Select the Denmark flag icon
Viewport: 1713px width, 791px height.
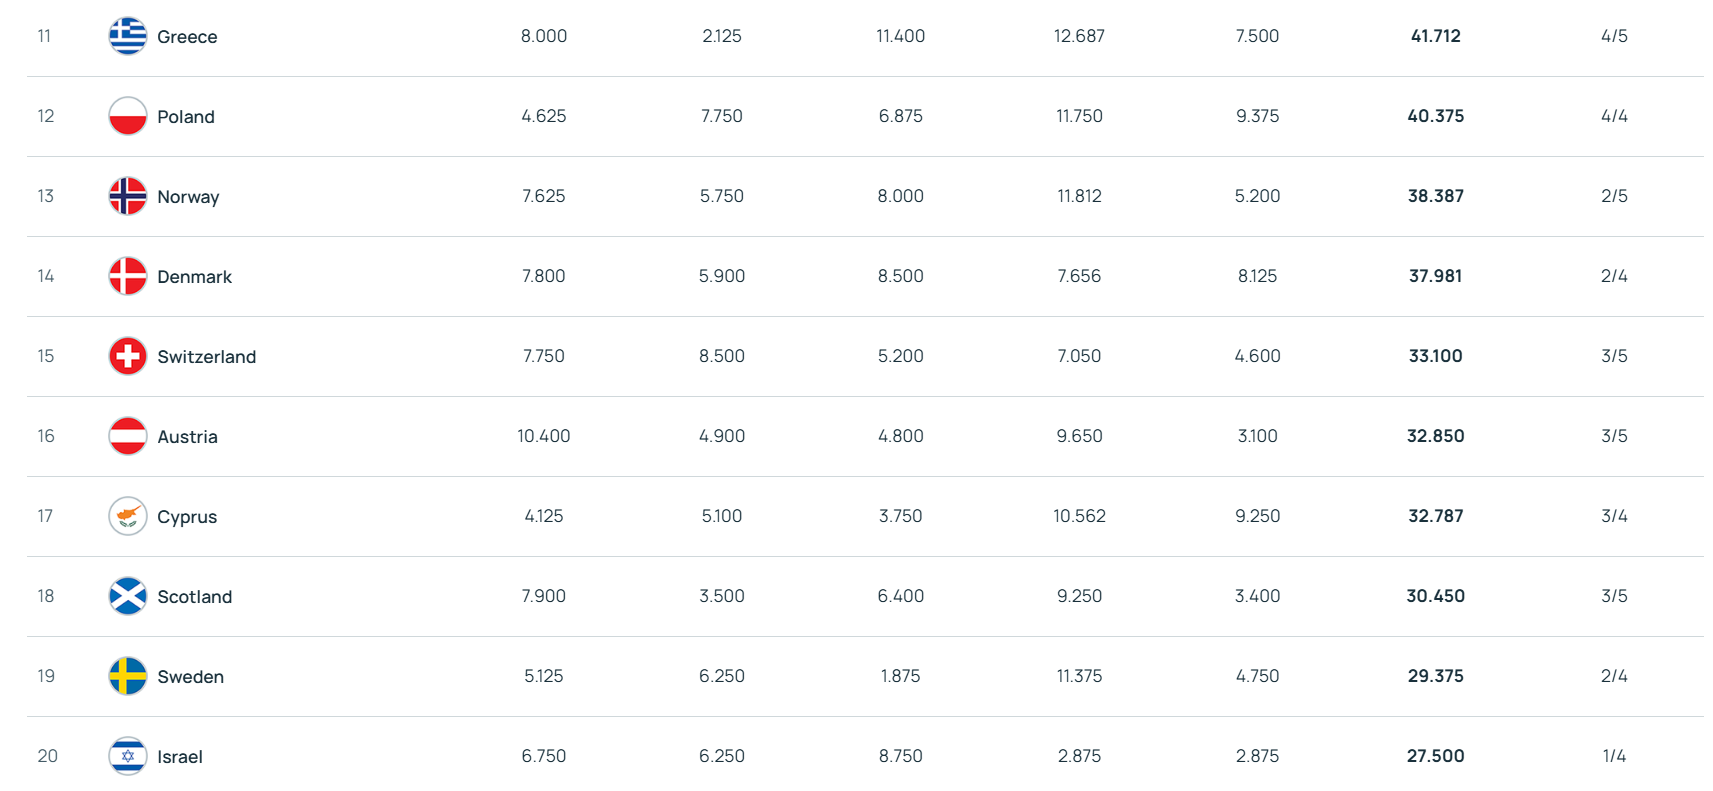pos(128,276)
